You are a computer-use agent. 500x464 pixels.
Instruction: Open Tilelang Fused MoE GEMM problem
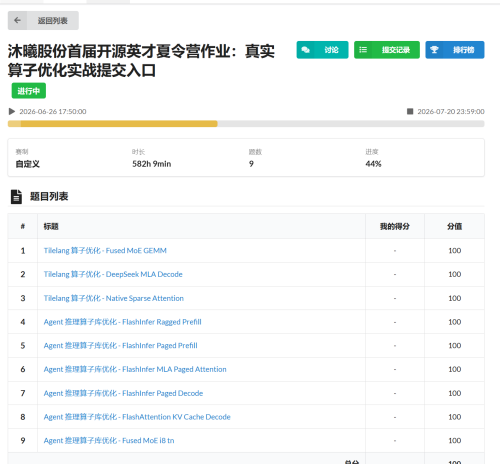pyautogui.click(x=105, y=250)
